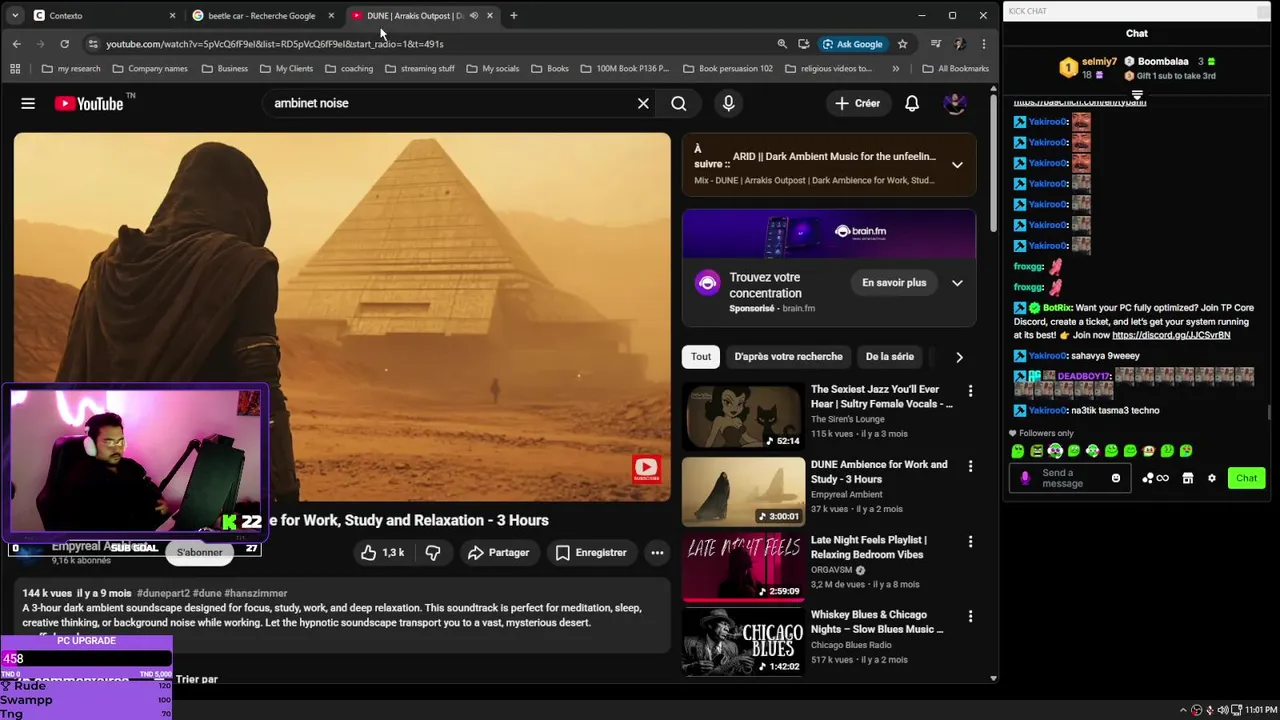Open the Trier par sort dropdown
The width and height of the screenshot is (1280, 720).
pyautogui.click(x=196, y=679)
